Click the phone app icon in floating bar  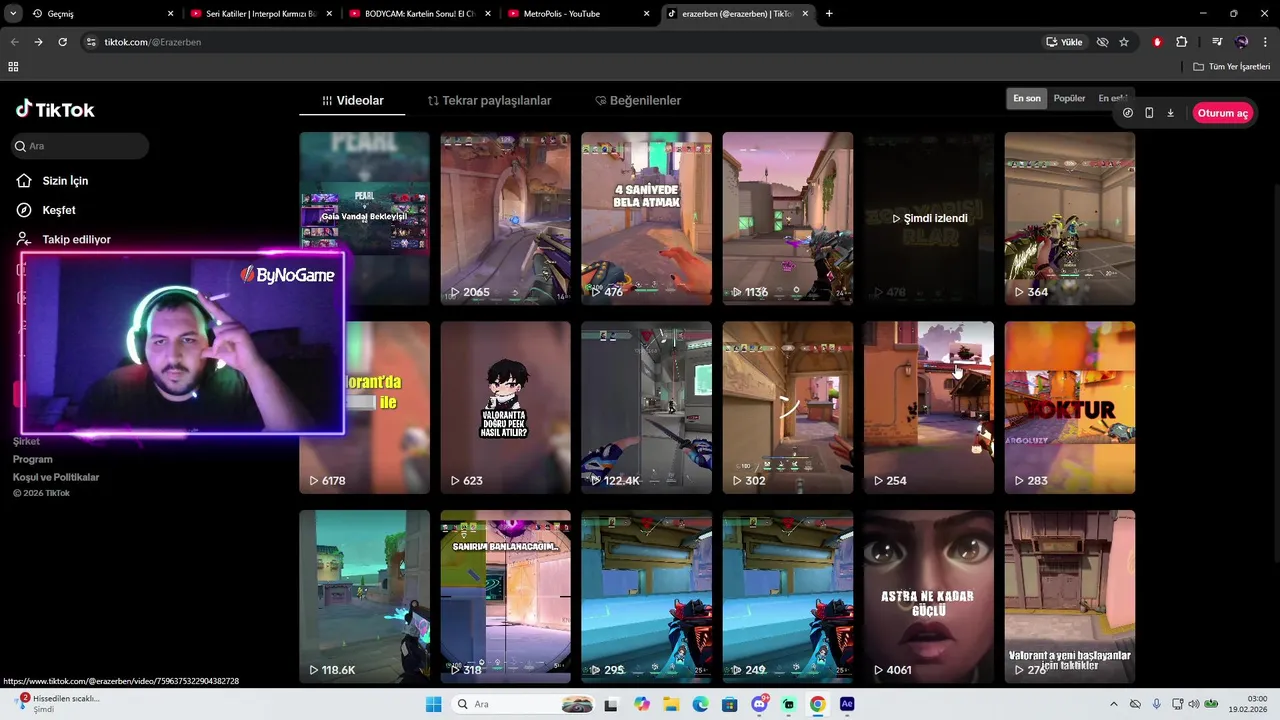[1149, 113]
